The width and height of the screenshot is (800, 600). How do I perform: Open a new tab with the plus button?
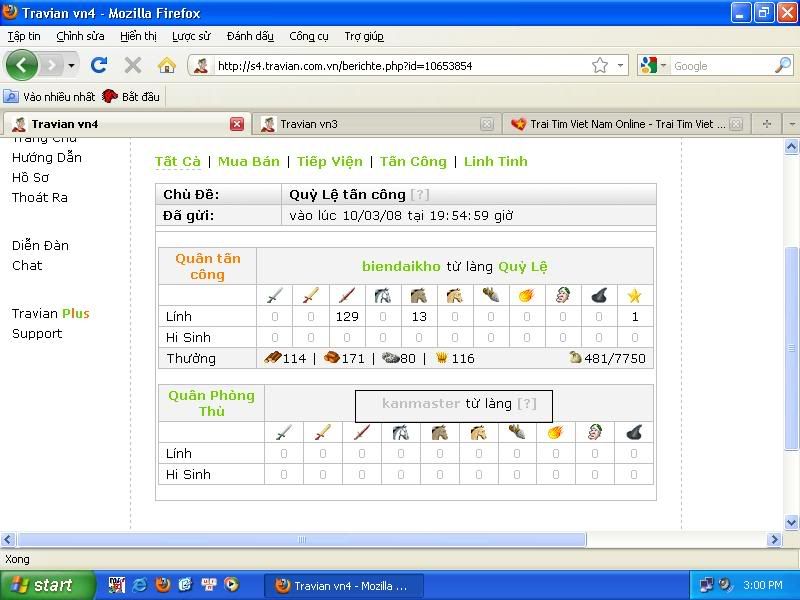coord(766,124)
